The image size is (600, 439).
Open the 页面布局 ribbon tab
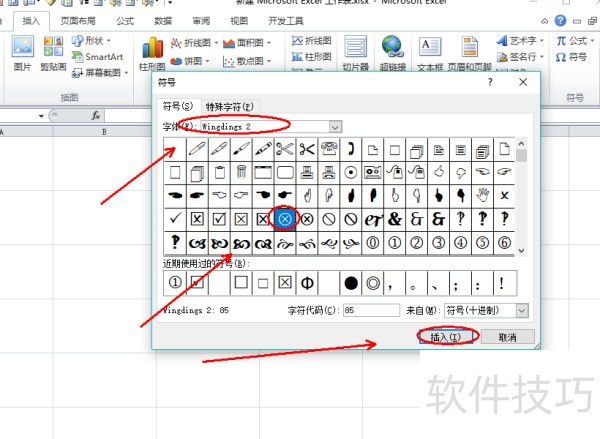pos(79,21)
